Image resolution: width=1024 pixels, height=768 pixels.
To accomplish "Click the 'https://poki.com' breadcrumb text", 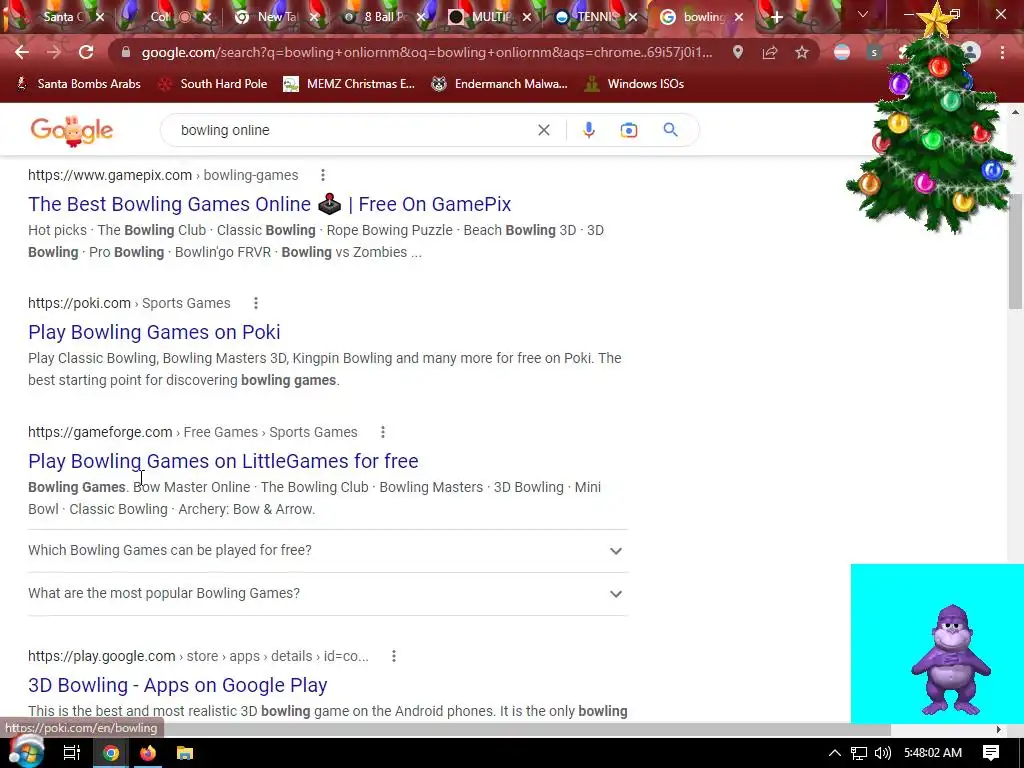I will tap(79, 303).
